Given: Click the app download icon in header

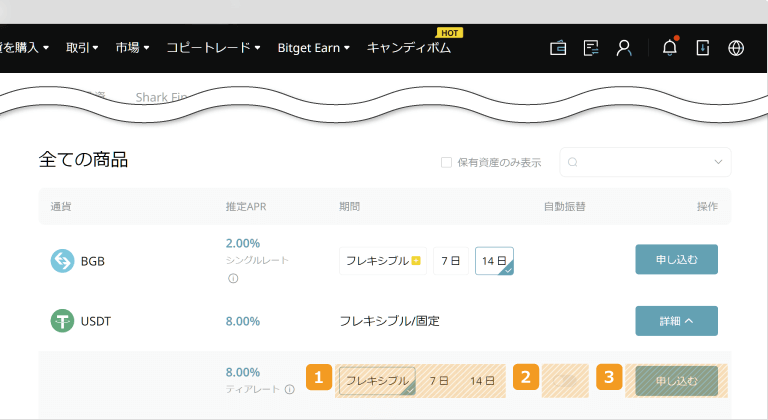Looking at the screenshot, I should 703,48.
